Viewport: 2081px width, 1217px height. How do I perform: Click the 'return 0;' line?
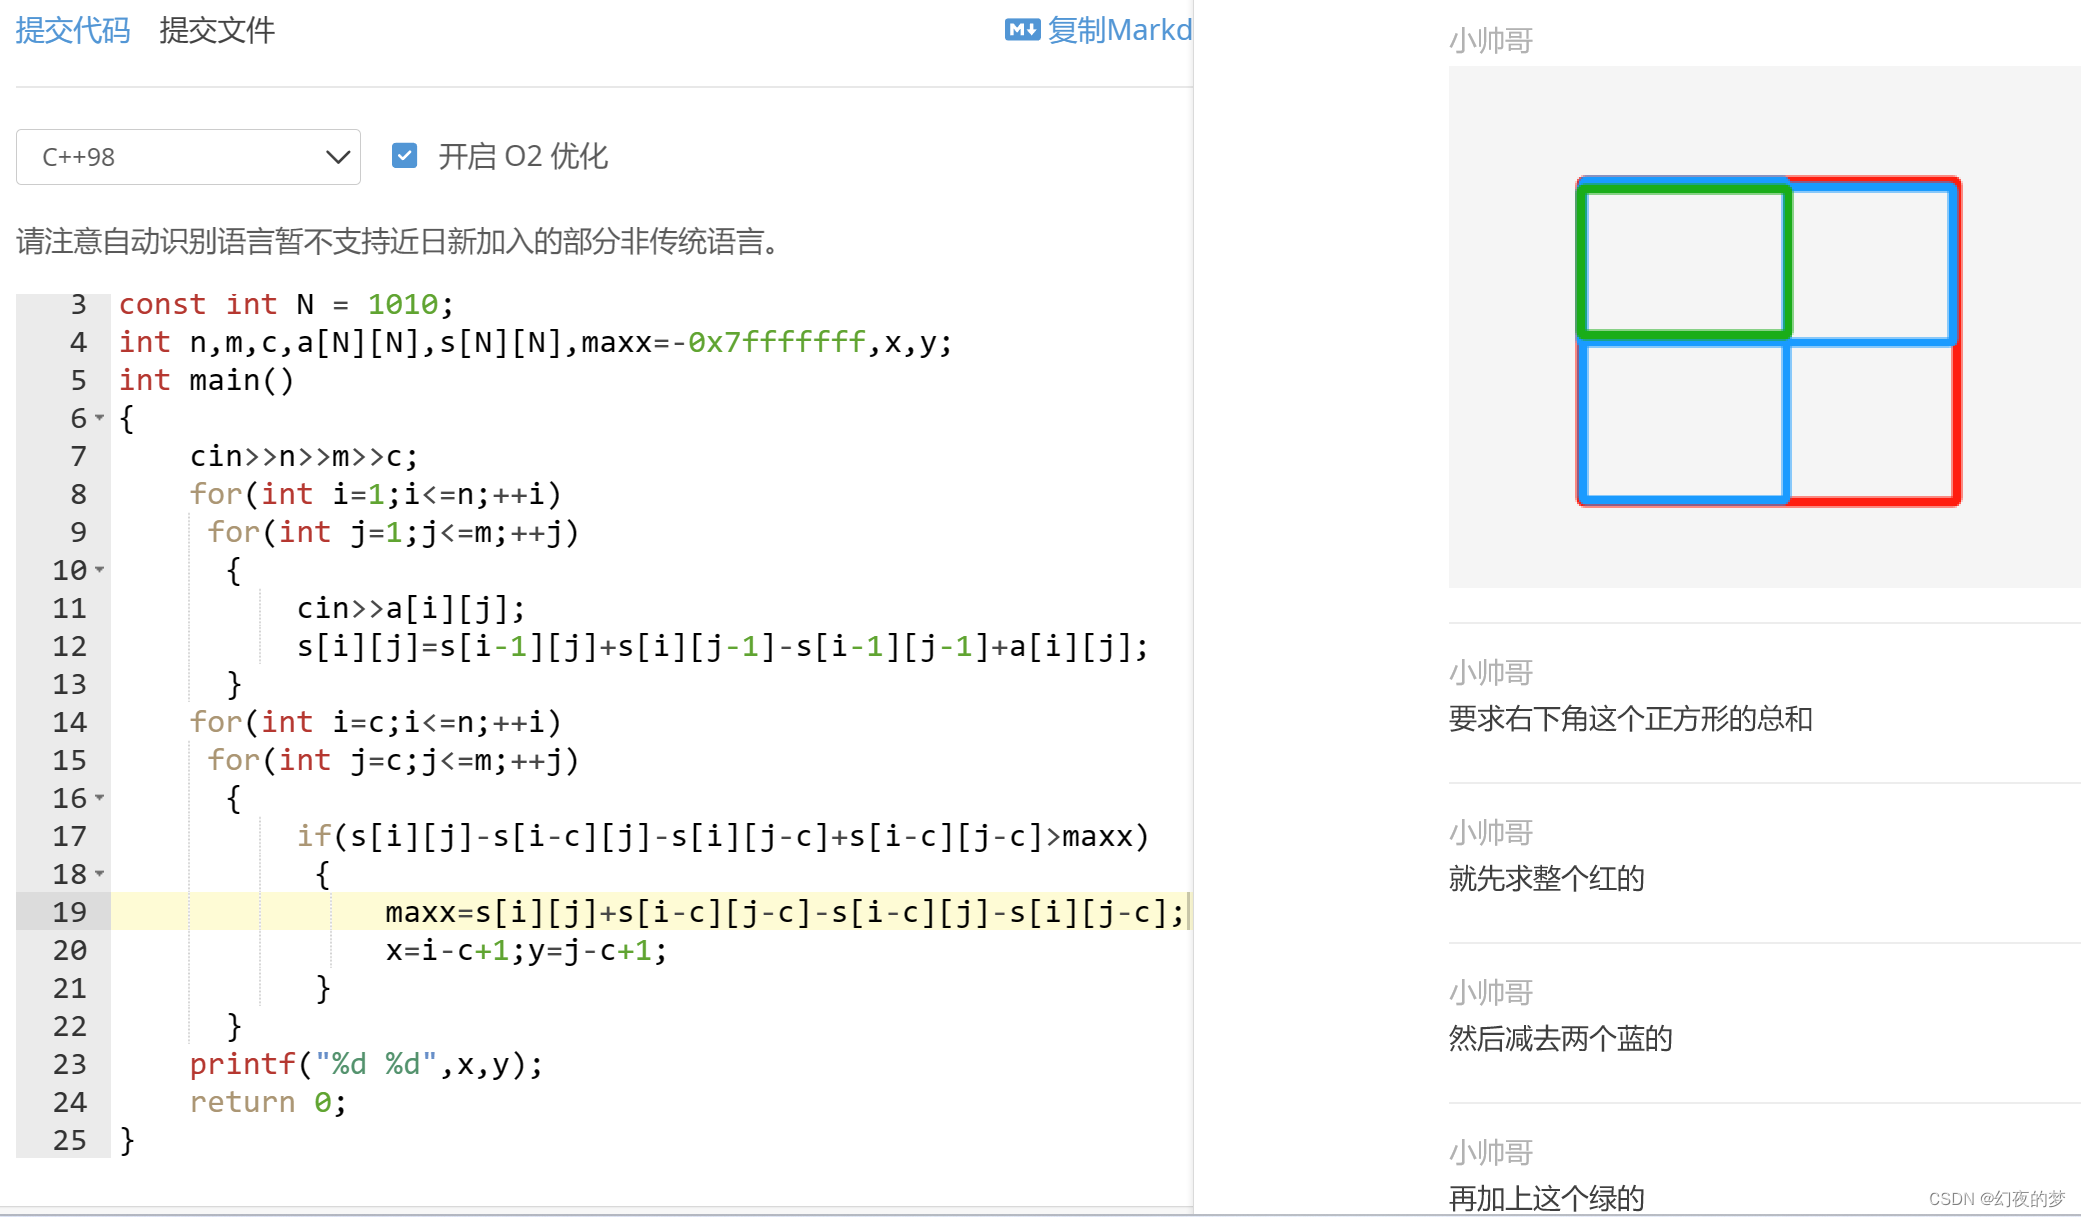pyautogui.click(x=268, y=1102)
